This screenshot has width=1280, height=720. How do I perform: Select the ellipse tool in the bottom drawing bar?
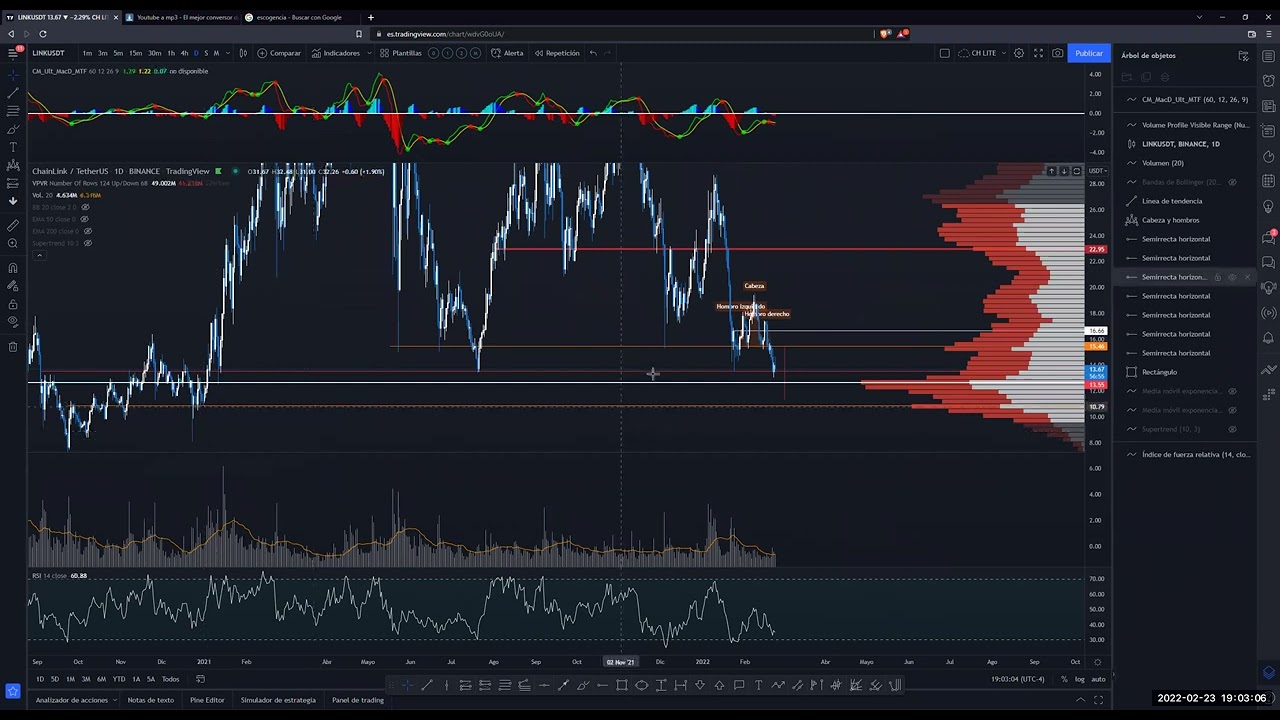coord(641,685)
